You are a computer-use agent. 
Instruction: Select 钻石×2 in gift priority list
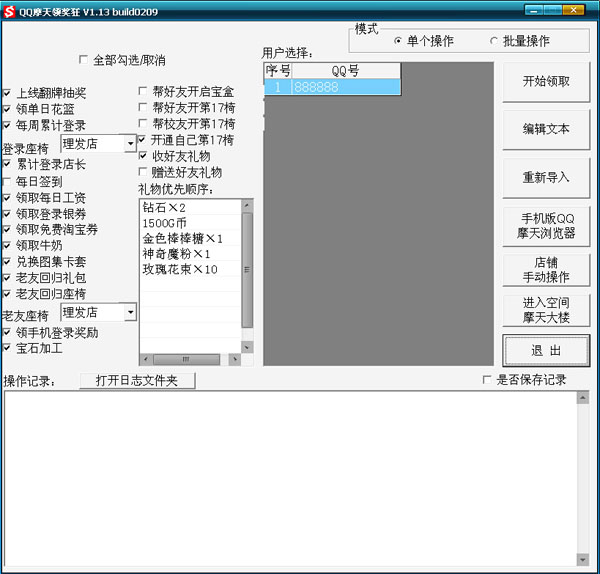point(191,207)
